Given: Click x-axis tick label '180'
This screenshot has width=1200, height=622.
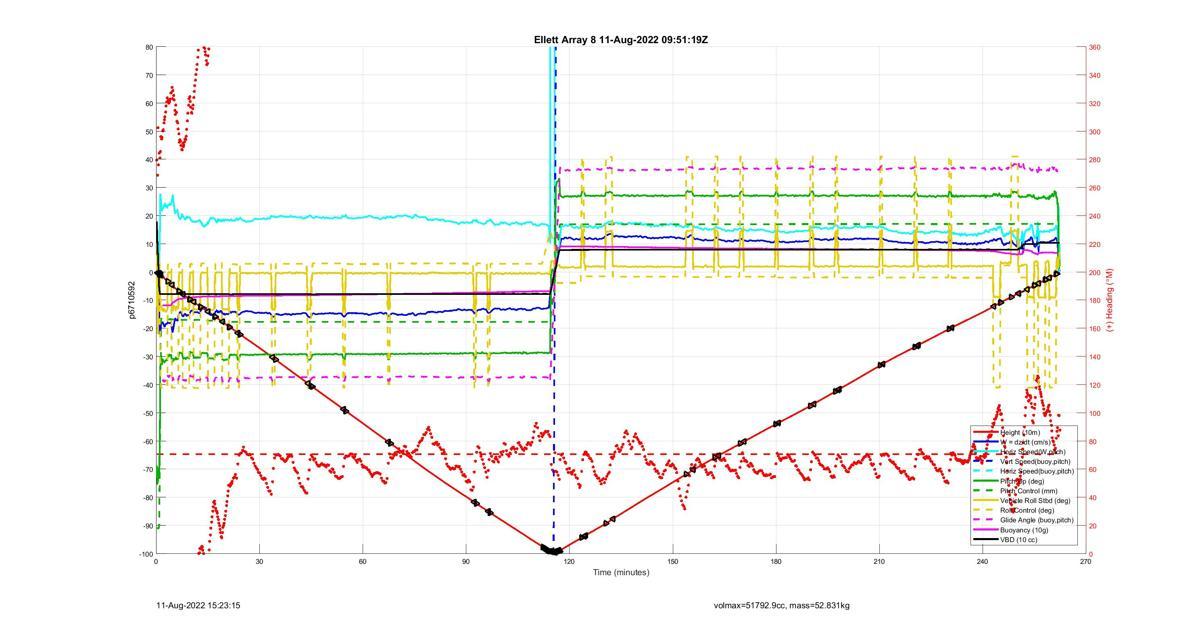Looking at the screenshot, I should 776,562.
